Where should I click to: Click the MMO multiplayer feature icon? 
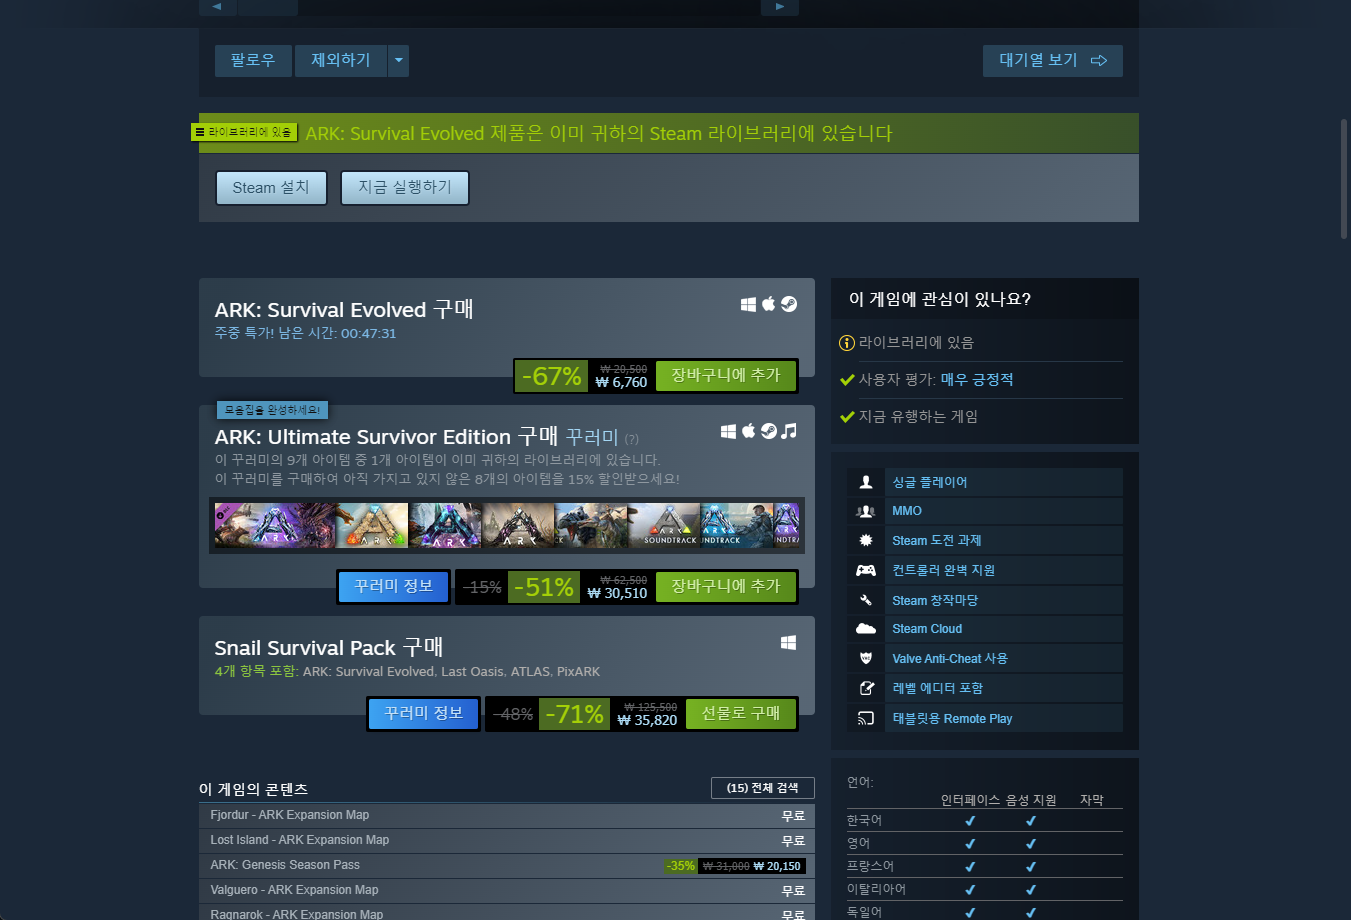point(866,511)
